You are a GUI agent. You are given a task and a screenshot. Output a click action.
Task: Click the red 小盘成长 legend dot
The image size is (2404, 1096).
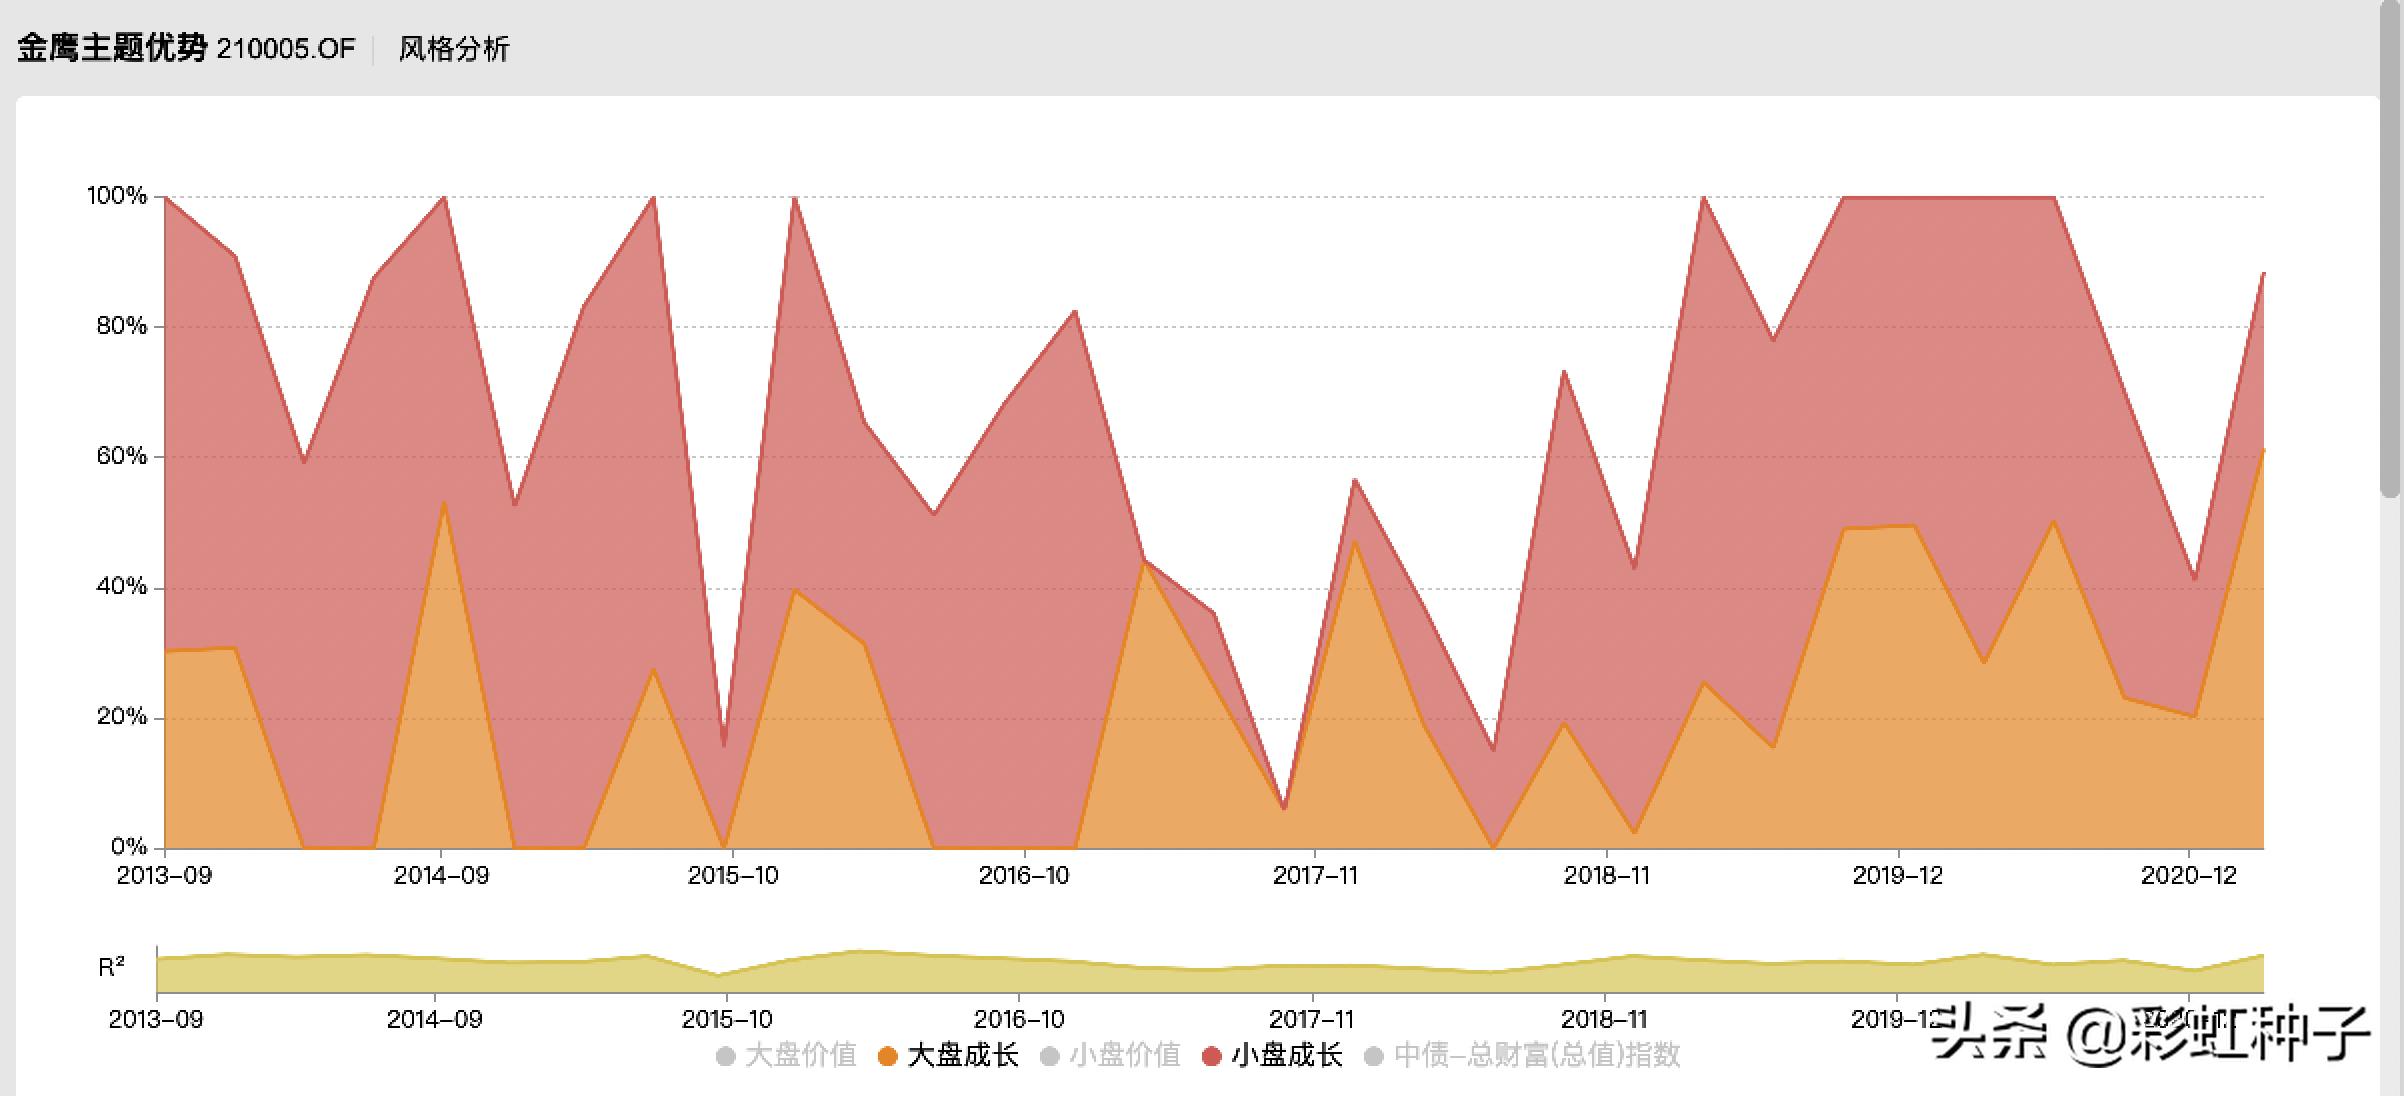pos(1212,1056)
